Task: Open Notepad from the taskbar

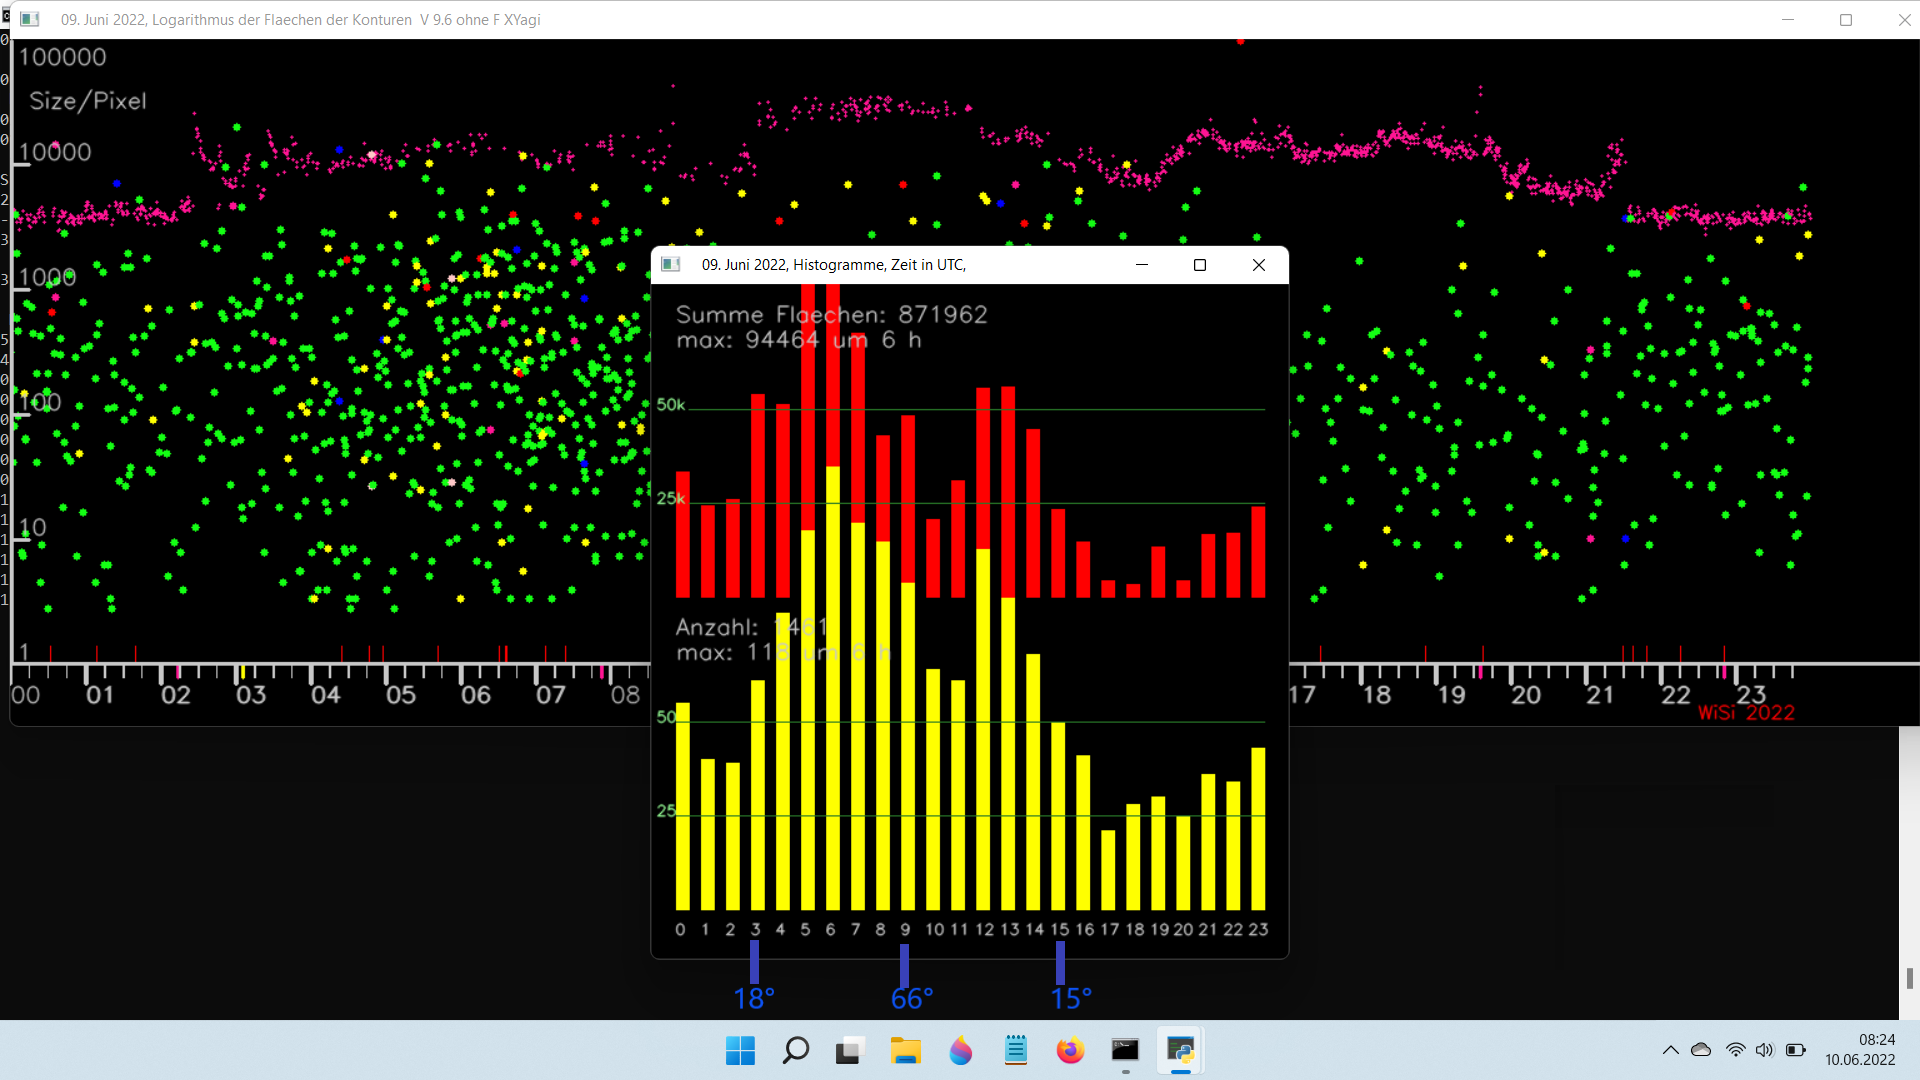Action: (1016, 1051)
